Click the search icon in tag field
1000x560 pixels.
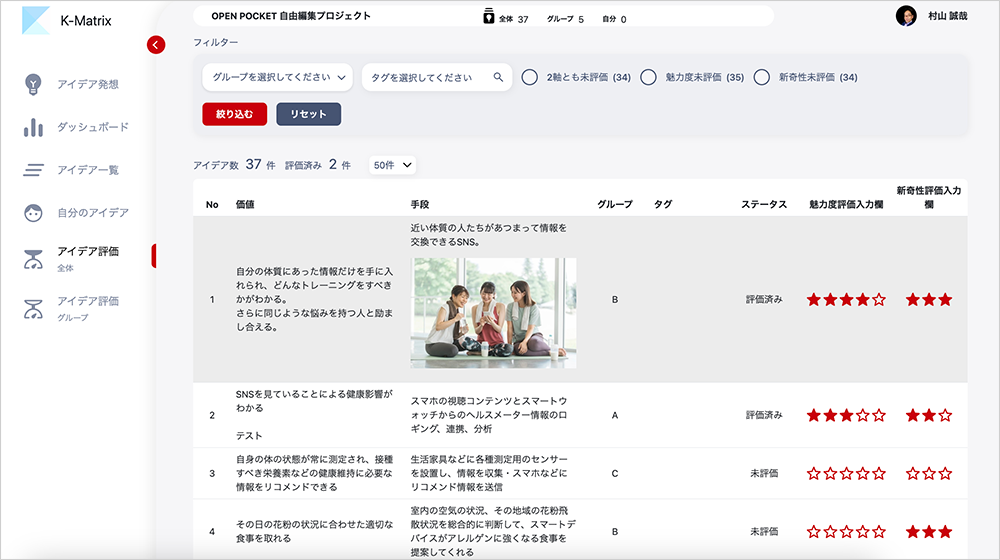(x=498, y=77)
